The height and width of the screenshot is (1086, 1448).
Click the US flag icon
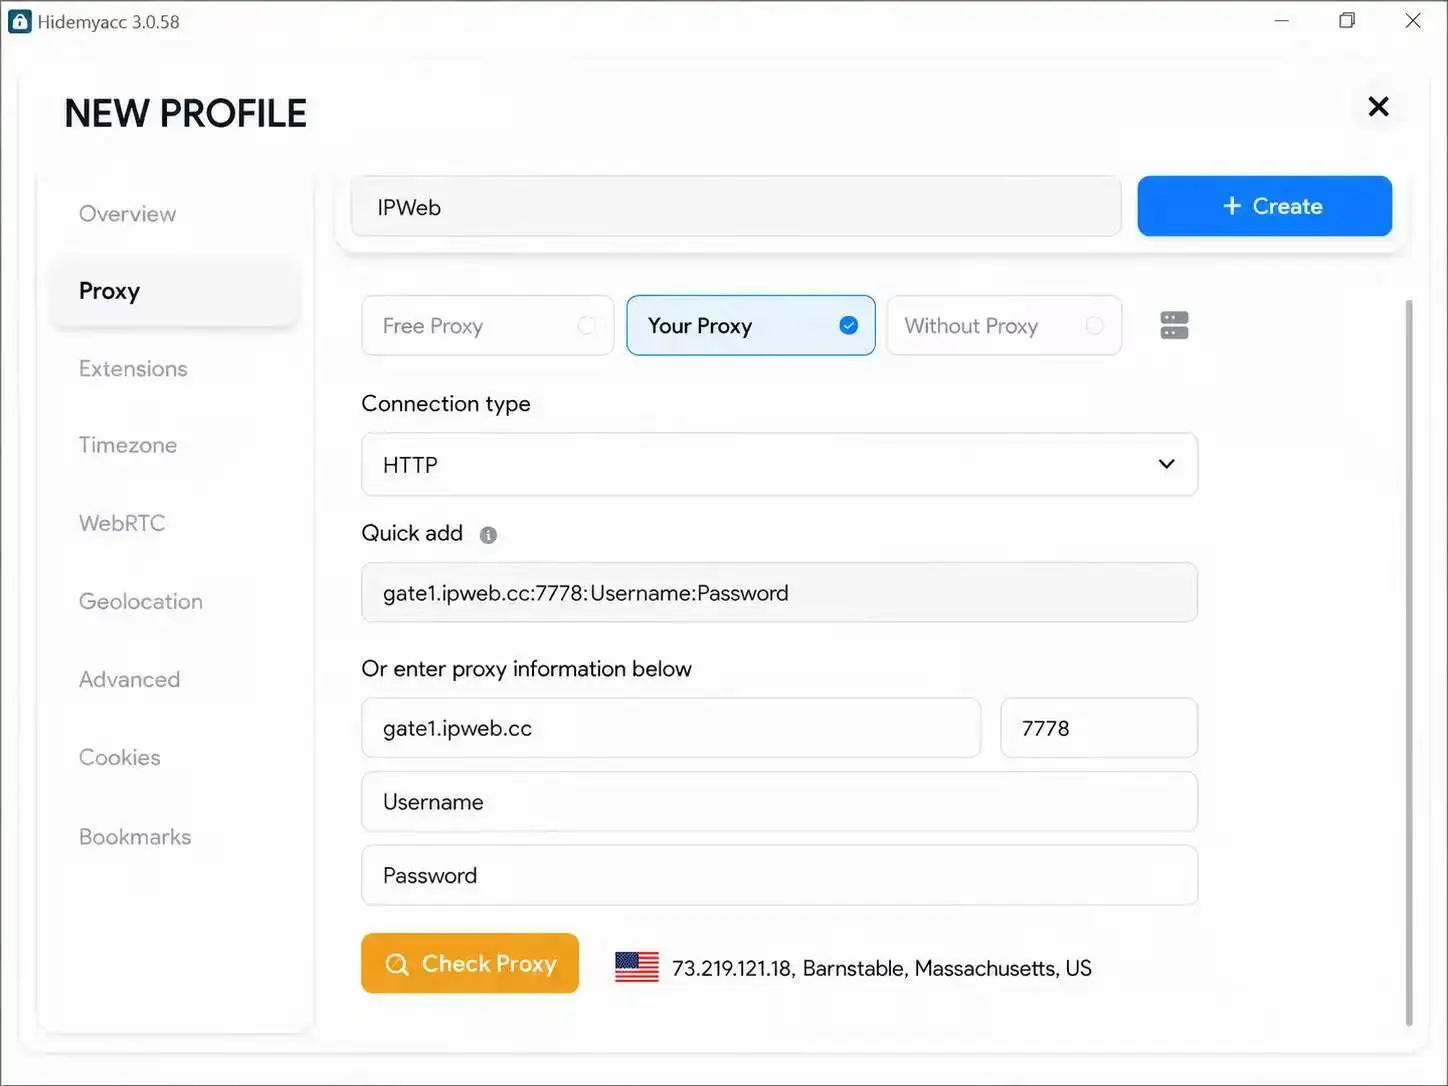pos(636,967)
